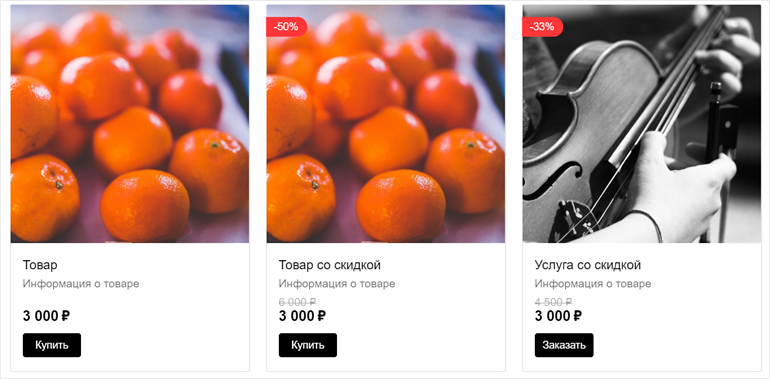Click the crossed-out 6 000 ₽ price
The height and width of the screenshot is (379, 770).
pyautogui.click(x=297, y=301)
